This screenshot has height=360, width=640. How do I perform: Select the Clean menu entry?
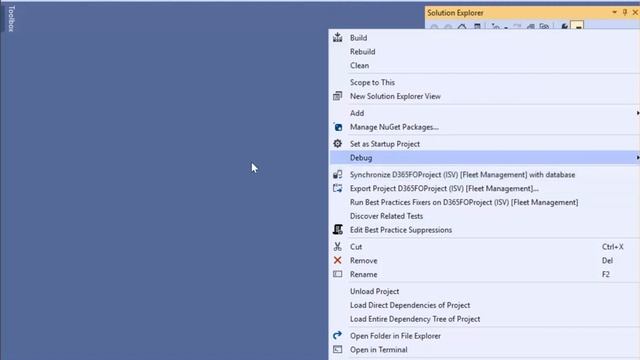359,66
